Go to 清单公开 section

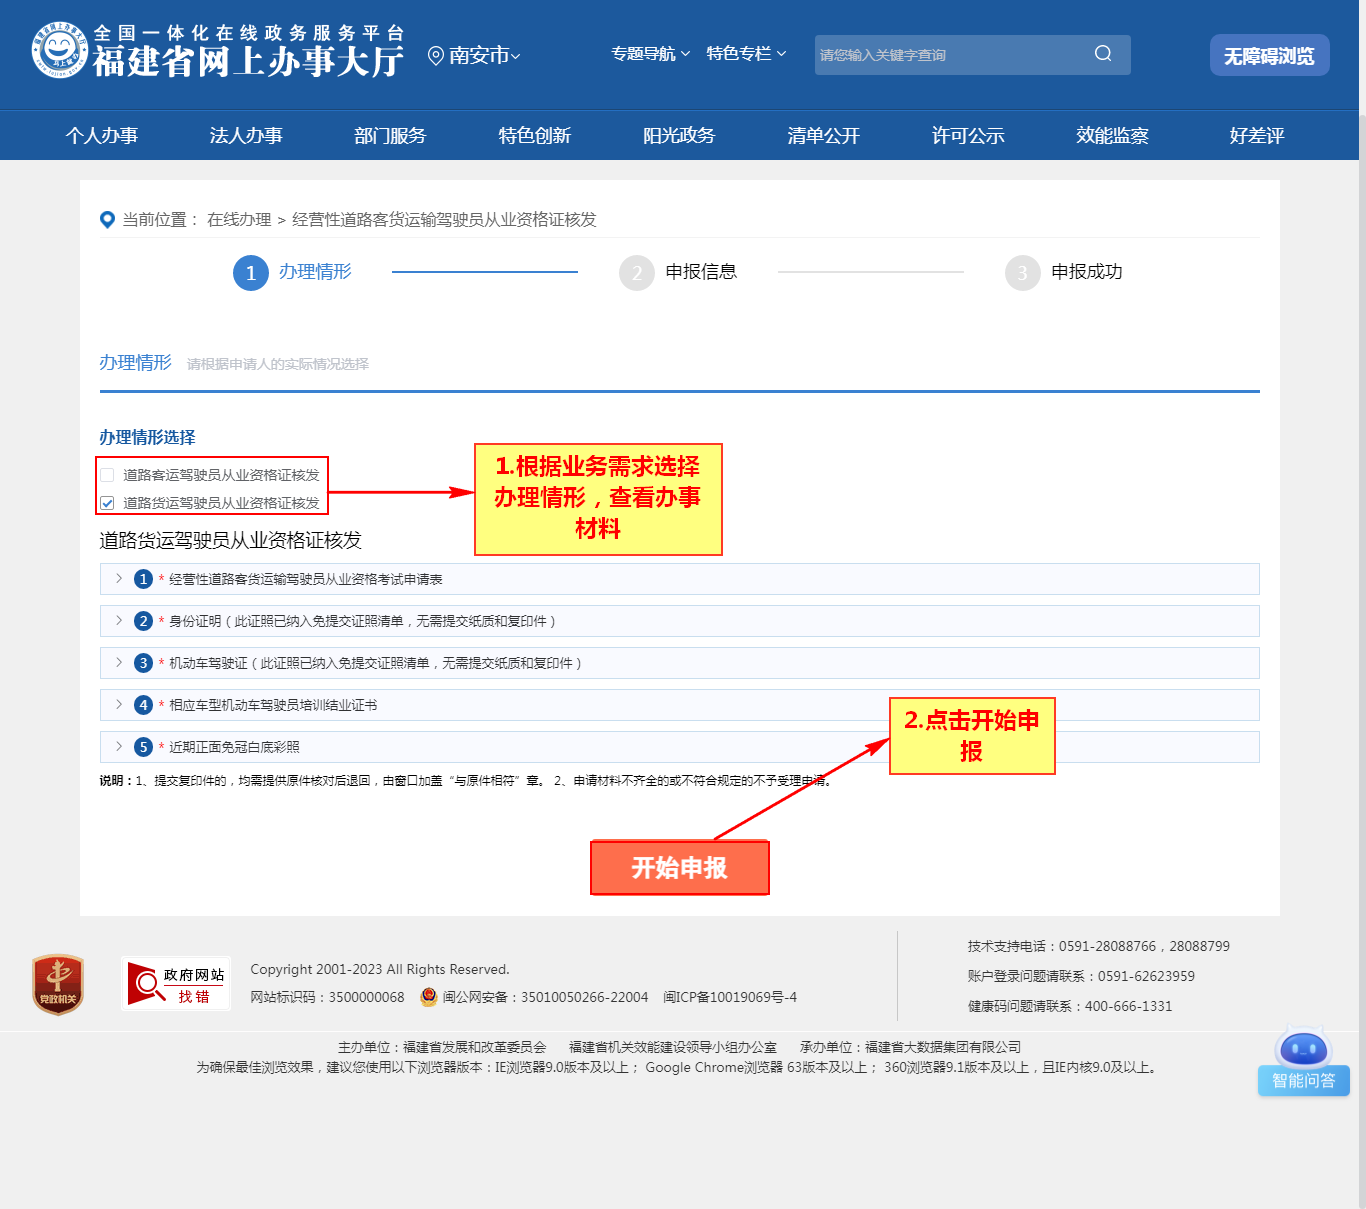[824, 135]
